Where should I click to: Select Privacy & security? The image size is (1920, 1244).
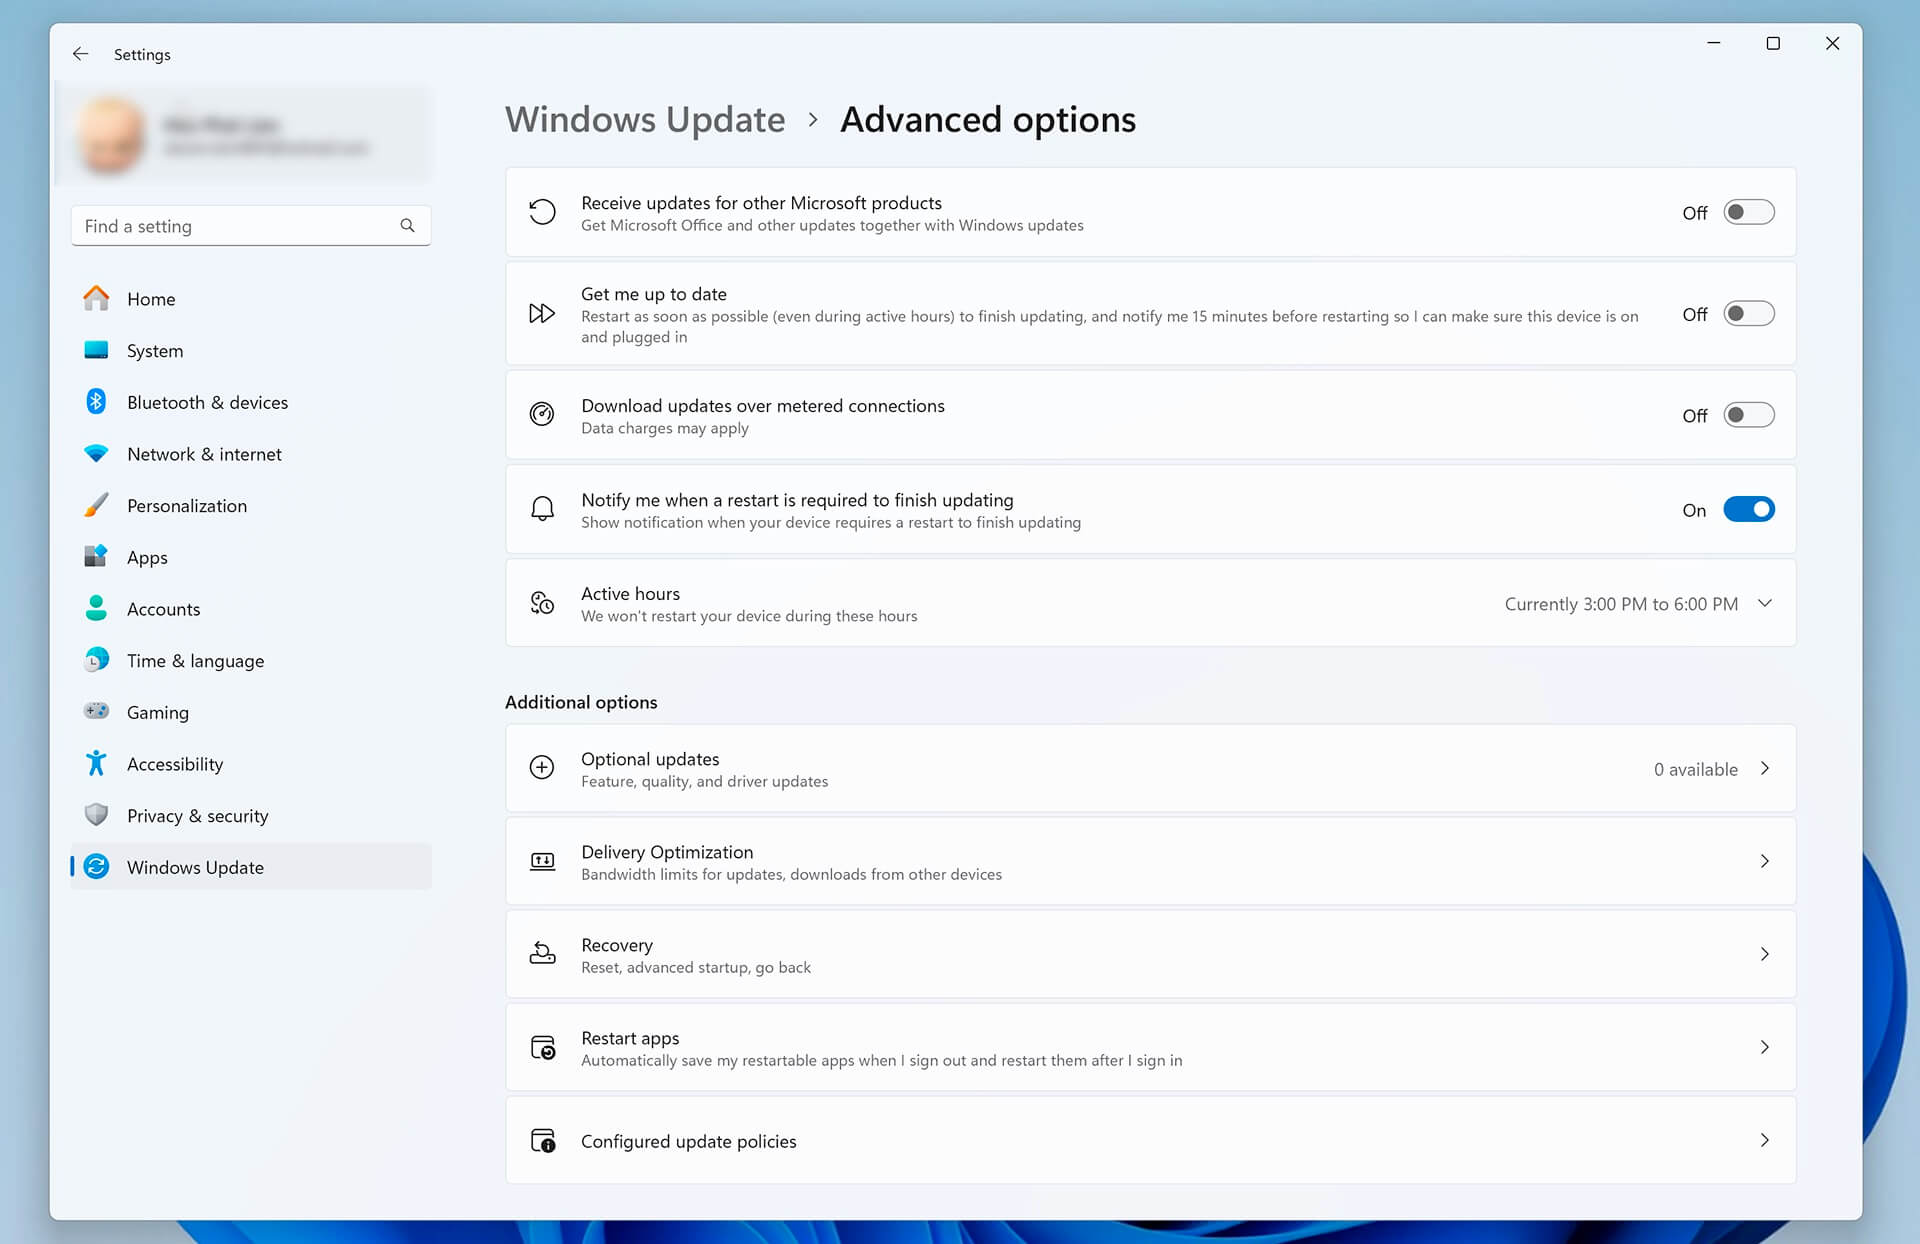click(x=251, y=816)
